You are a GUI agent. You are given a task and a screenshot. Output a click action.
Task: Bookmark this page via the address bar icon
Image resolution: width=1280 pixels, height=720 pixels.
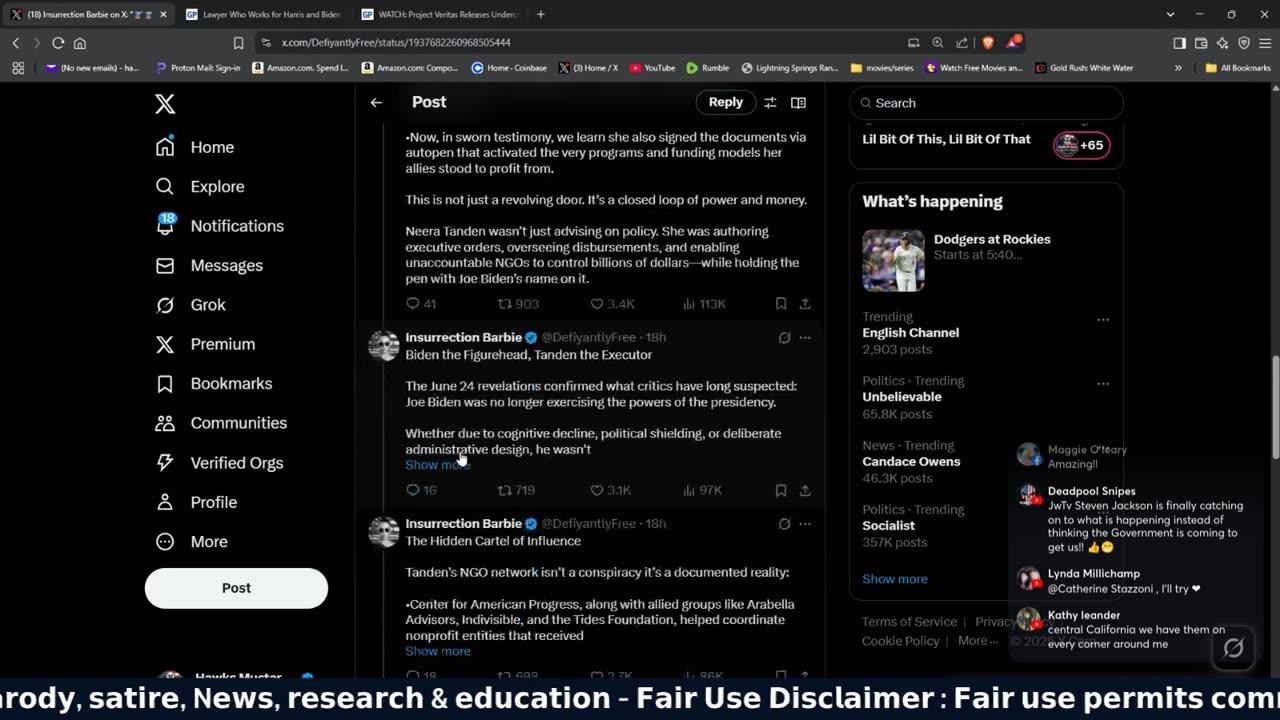click(x=238, y=43)
